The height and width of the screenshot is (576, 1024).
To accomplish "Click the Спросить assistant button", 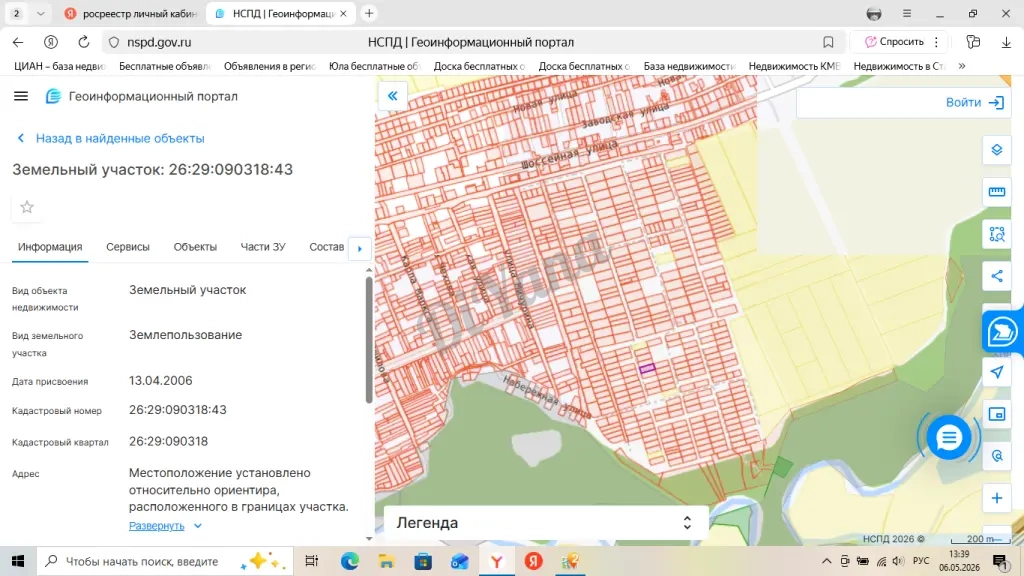I will pyautogui.click(x=894, y=42).
